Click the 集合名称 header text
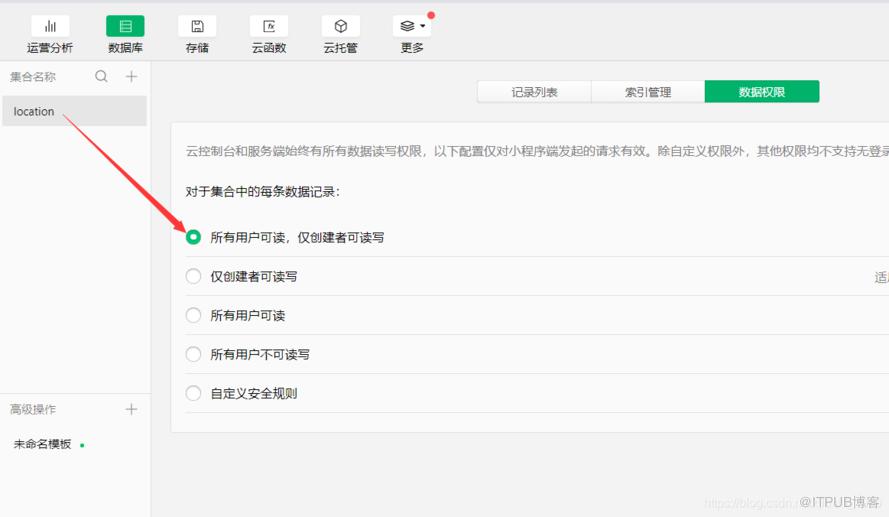The image size is (889, 517). 33,77
